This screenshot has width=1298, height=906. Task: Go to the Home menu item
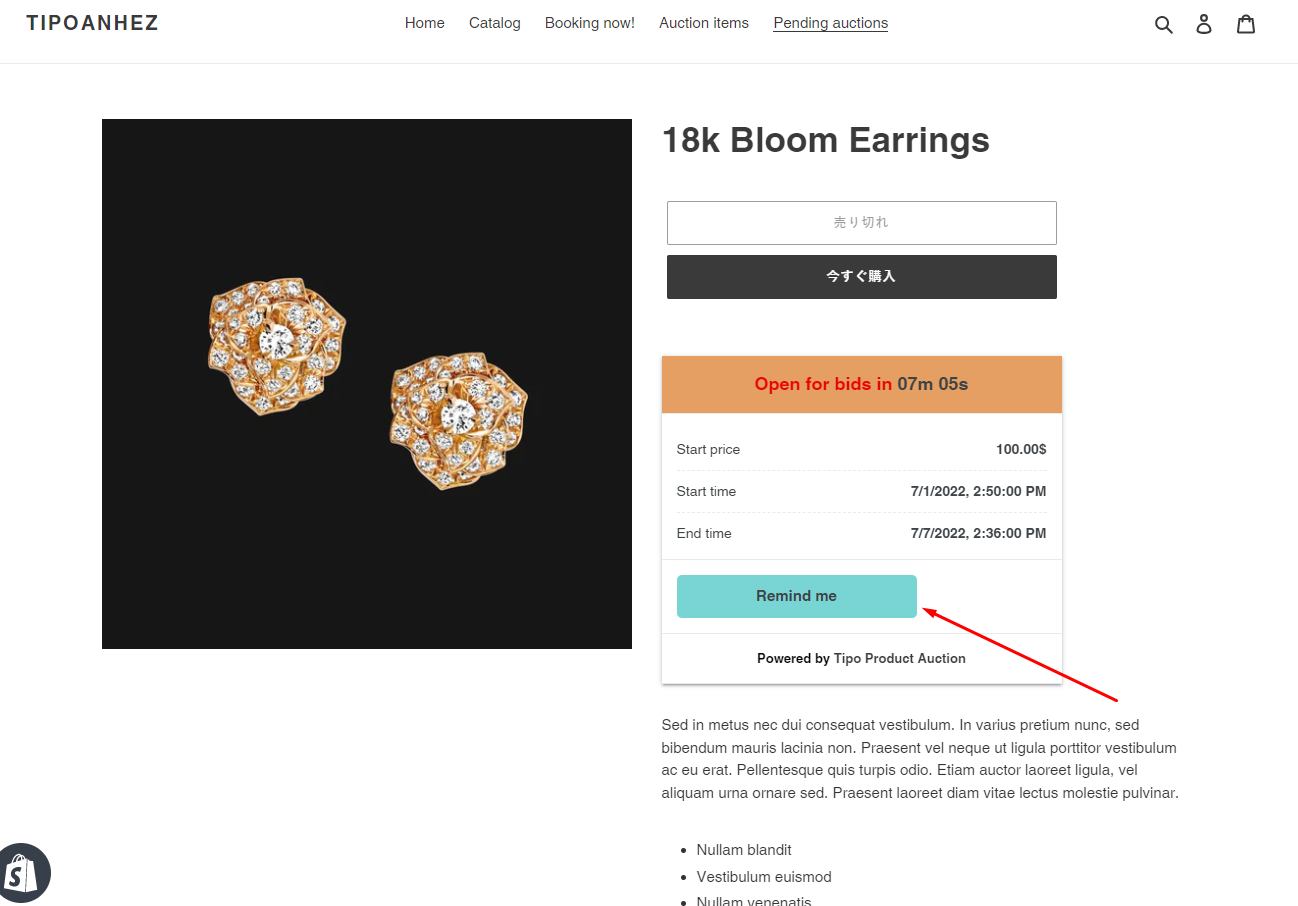(x=424, y=23)
